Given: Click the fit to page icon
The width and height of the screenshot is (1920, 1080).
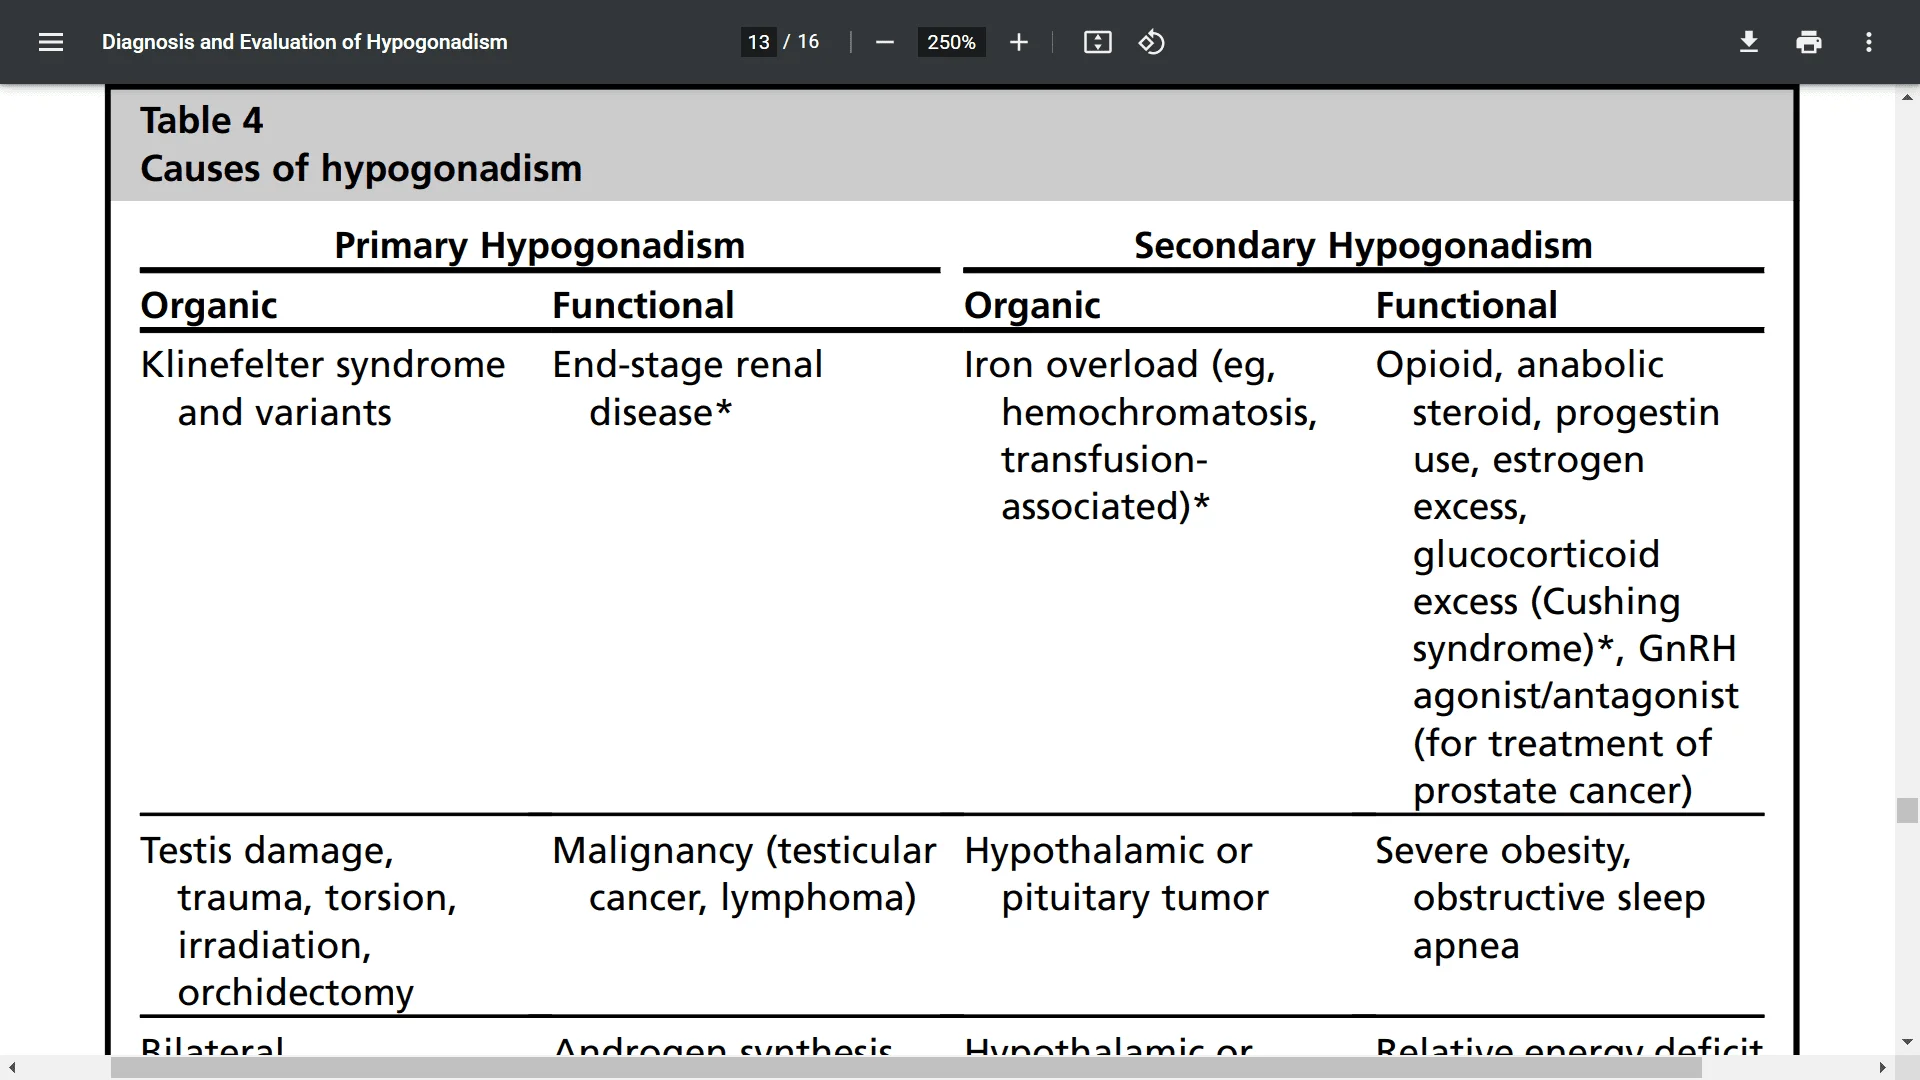Looking at the screenshot, I should (x=1097, y=42).
